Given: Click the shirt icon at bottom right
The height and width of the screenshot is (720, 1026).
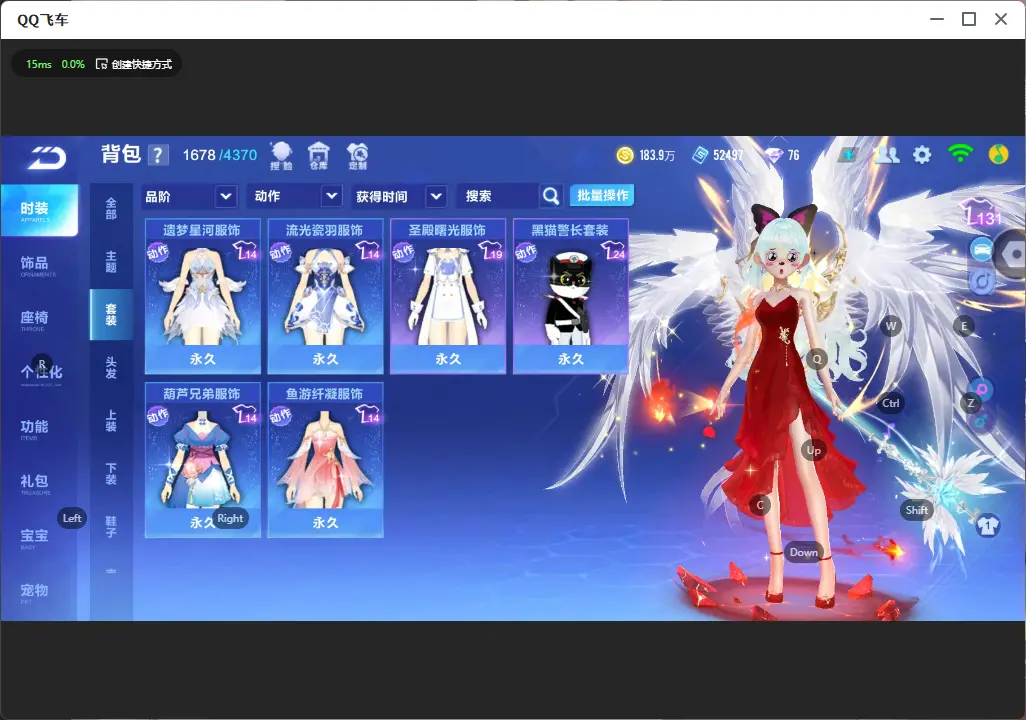Looking at the screenshot, I should coord(988,525).
